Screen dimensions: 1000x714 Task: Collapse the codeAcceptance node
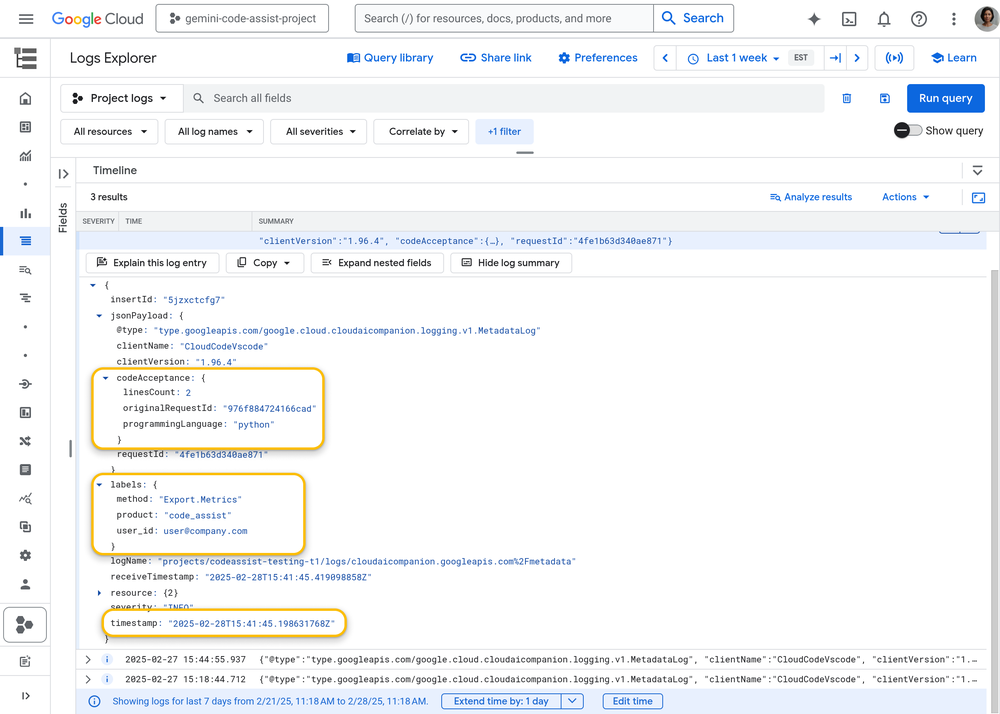click(x=105, y=378)
